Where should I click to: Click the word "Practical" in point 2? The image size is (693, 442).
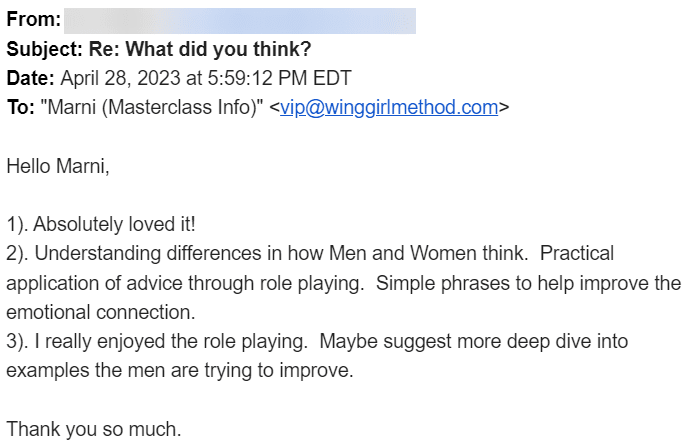pos(577,253)
